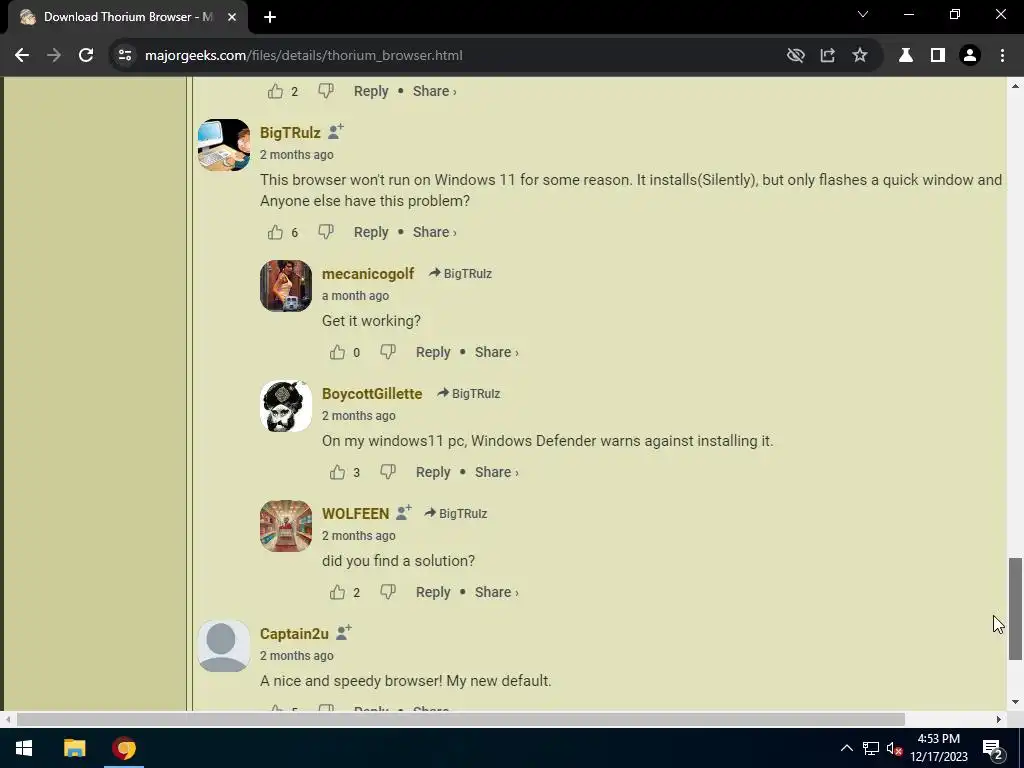Follow user BigTRulz via add-person icon
Image resolution: width=1024 pixels, height=768 pixels.
tap(336, 131)
